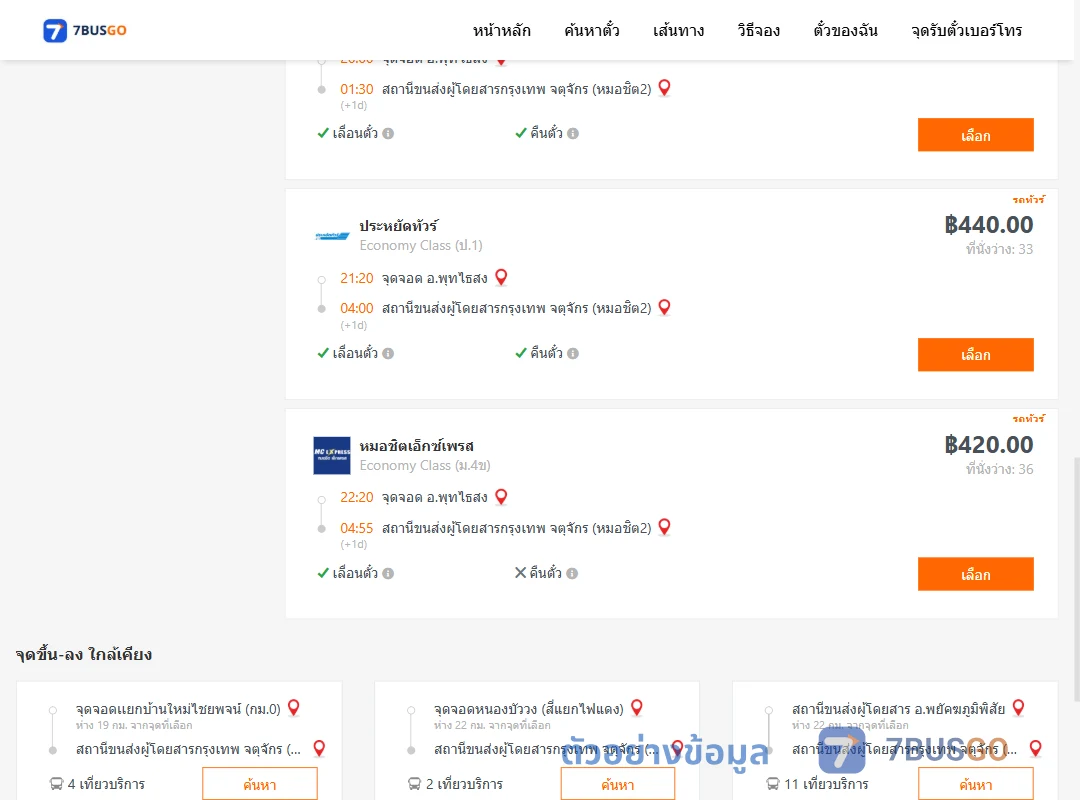The width and height of the screenshot is (1080, 800).
Task: Click the ที่นั่งว่าง: 33 seat count
Action: [x=999, y=249]
